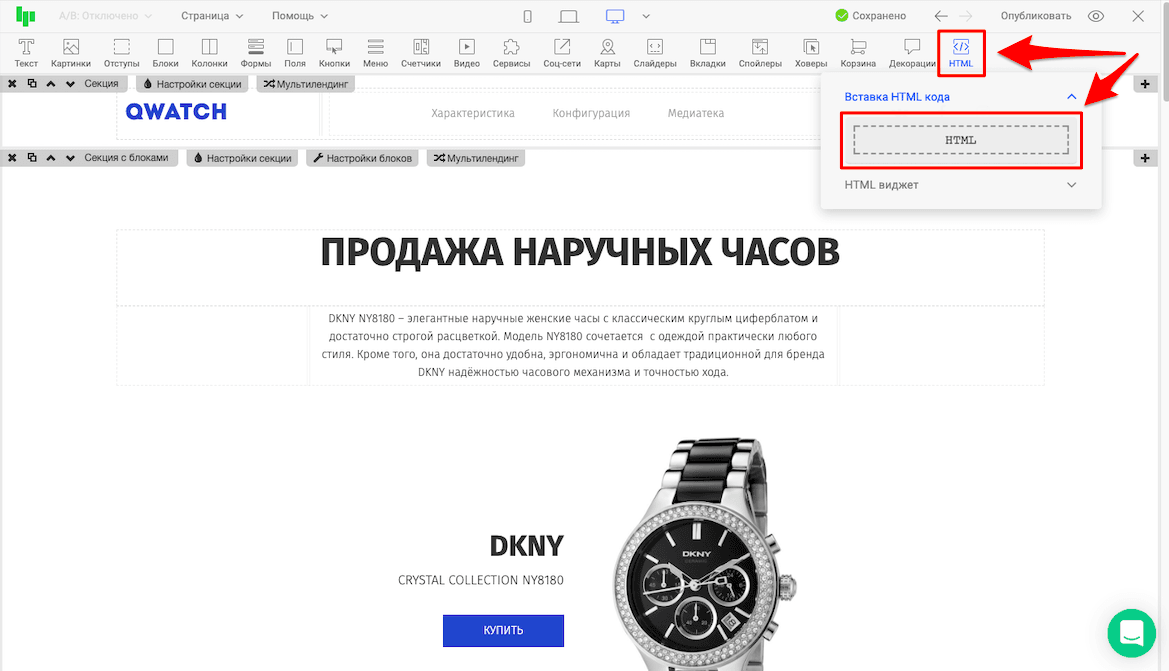Open the green chat support widget
Viewport: 1169px width, 671px height.
click(x=1131, y=633)
